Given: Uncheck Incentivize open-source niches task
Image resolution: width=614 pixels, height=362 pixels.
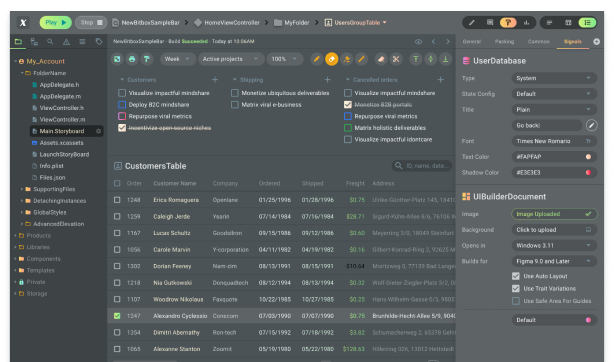Looking at the screenshot, I should [x=122, y=128].
